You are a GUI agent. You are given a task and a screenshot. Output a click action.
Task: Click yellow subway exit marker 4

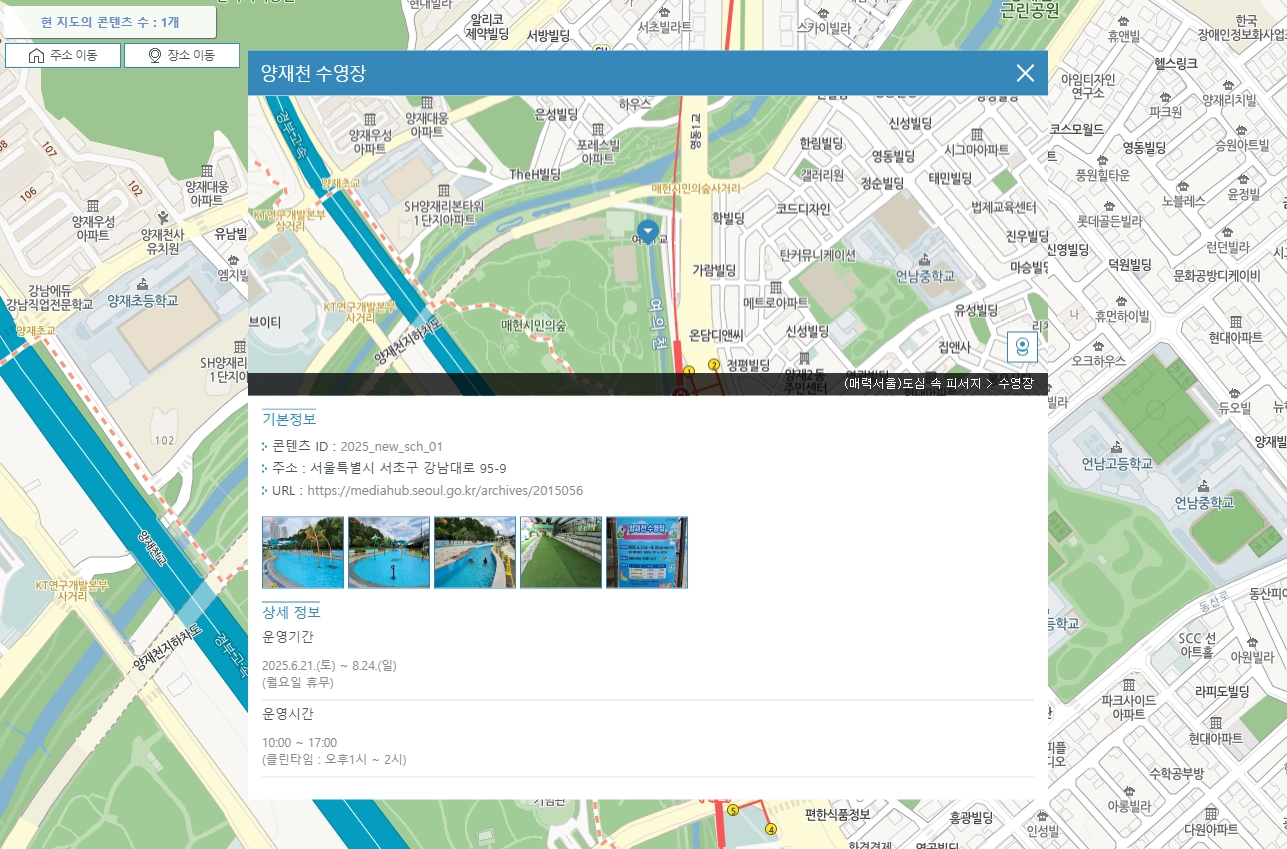tap(771, 828)
